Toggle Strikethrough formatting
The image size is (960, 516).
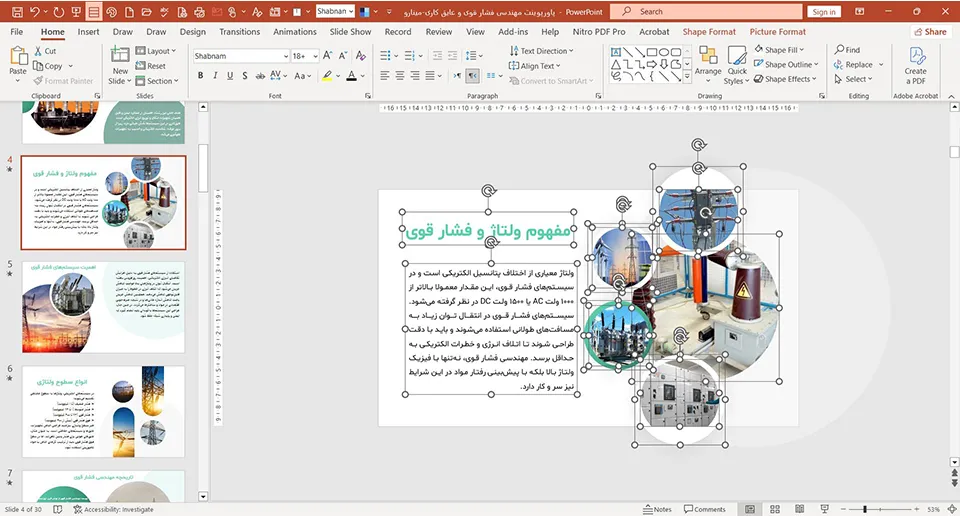[260, 76]
